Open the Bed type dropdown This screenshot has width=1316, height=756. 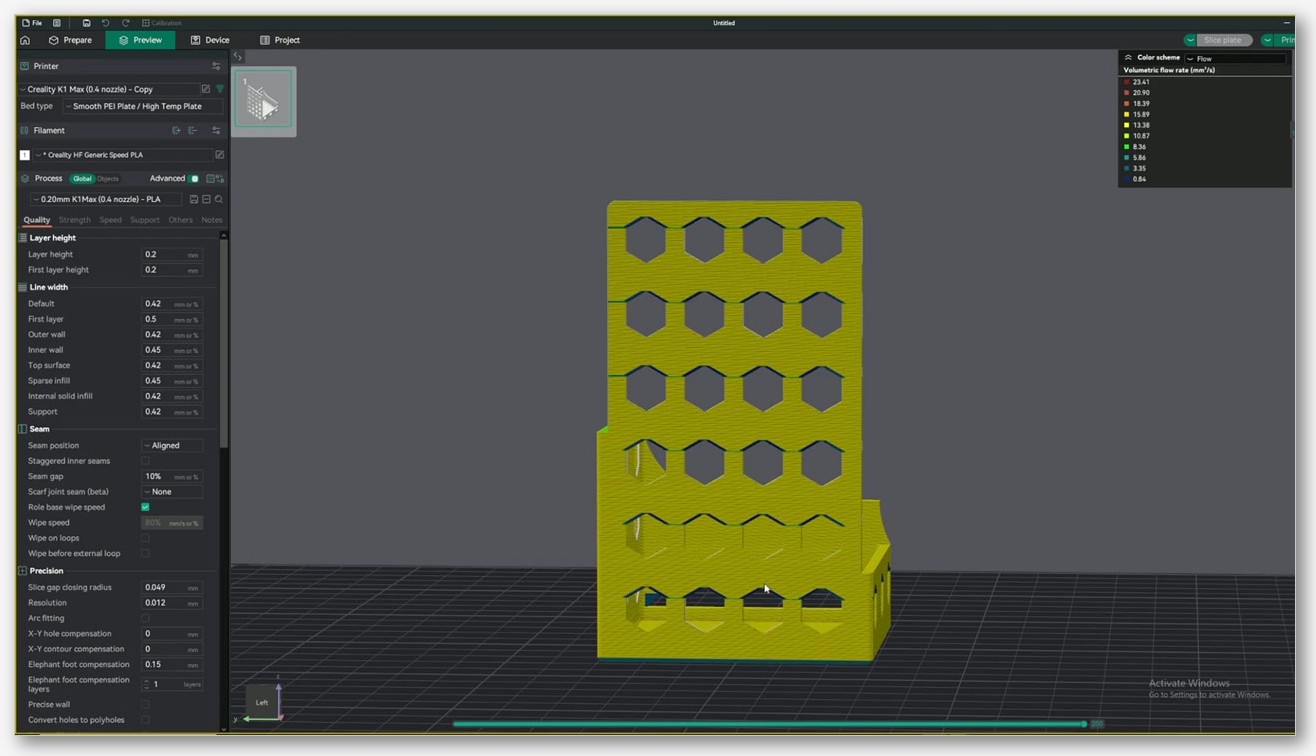[143, 106]
